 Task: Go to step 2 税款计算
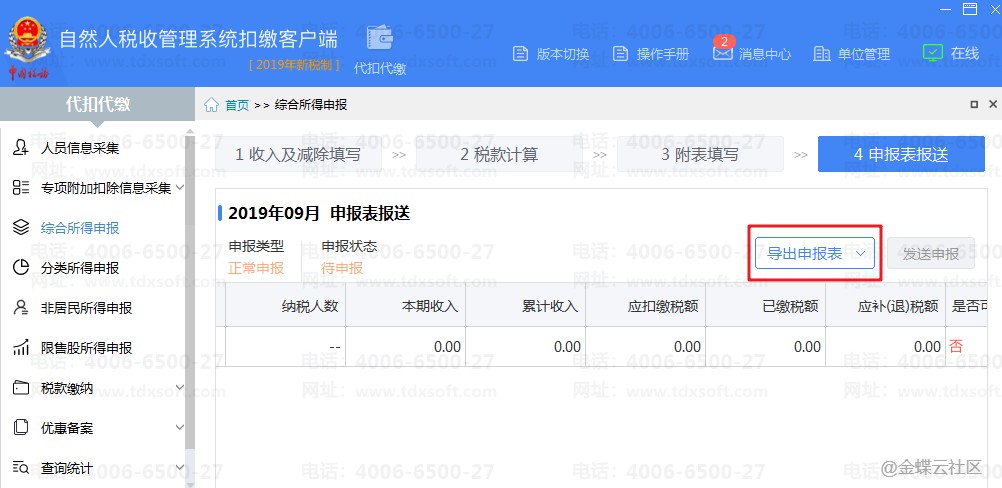pos(498,155)
